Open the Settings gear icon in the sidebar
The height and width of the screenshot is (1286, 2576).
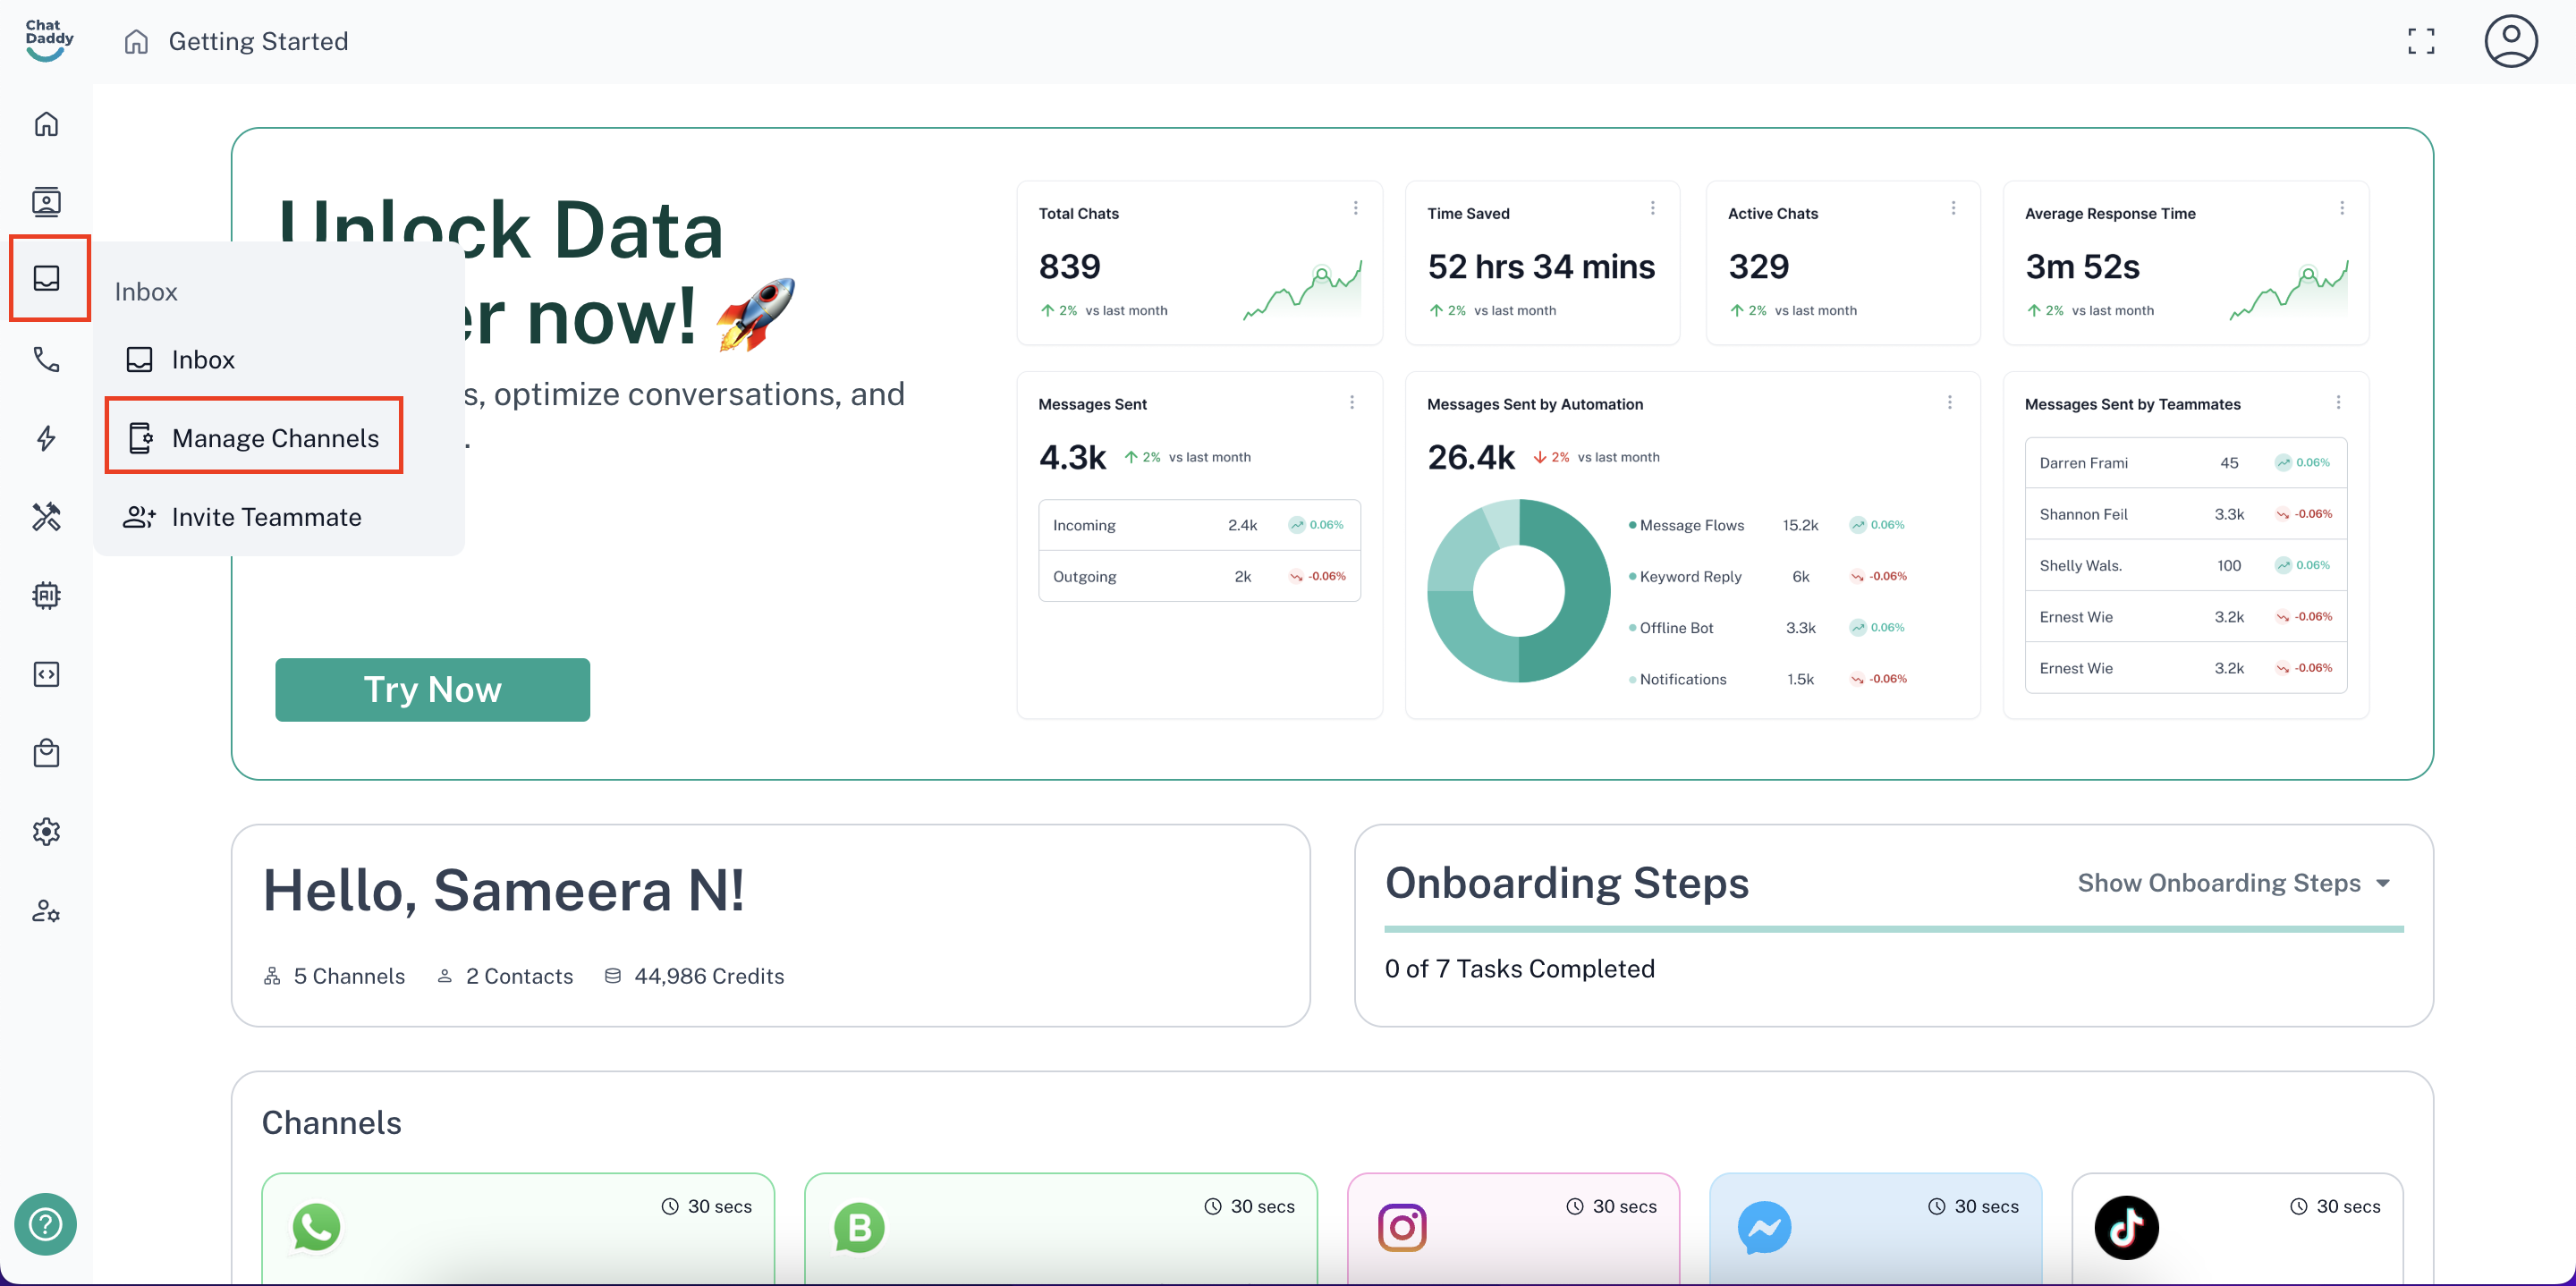click(46, 831)
